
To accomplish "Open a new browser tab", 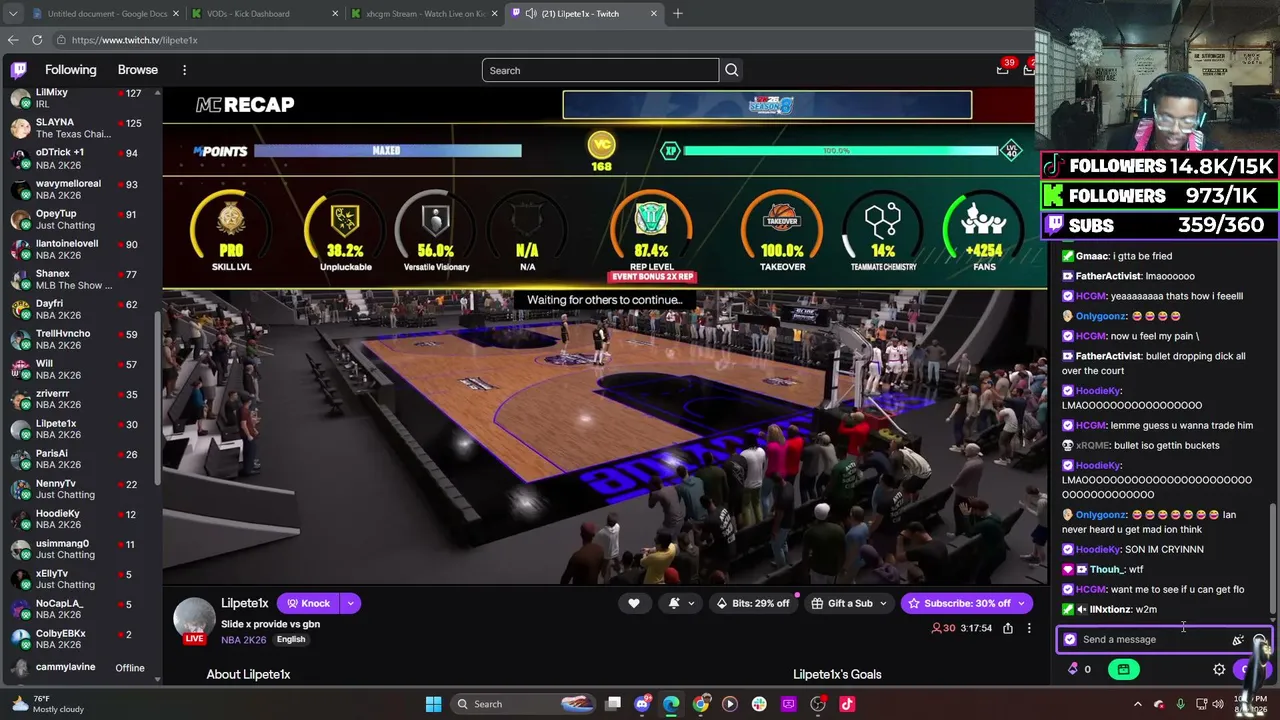I will click(x=678, y=14).
